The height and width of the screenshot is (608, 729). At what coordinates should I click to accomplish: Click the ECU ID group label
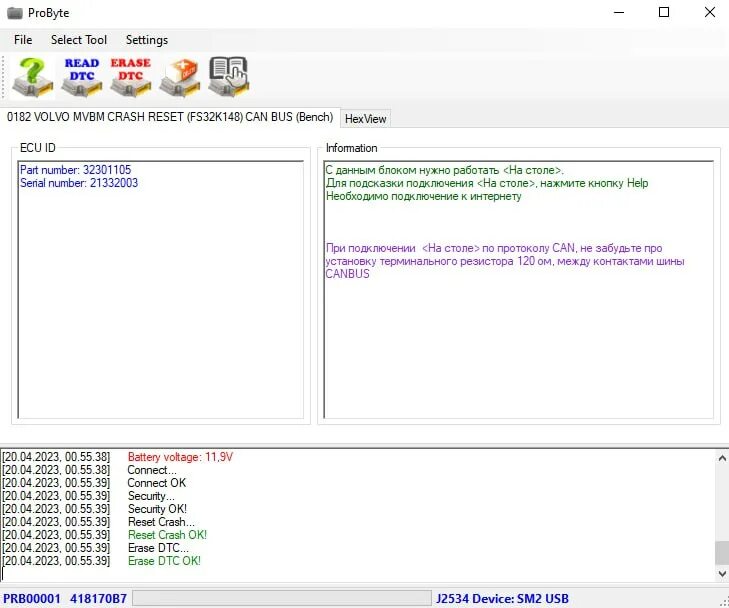tap(38, 148)
